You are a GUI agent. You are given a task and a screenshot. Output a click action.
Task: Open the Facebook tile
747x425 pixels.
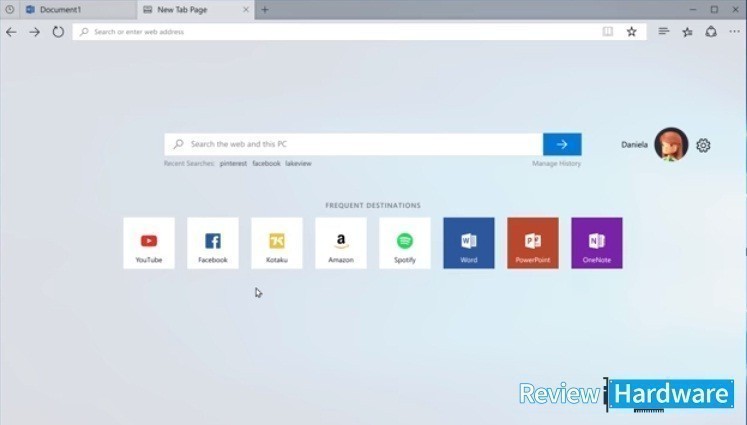pos(213,243)
